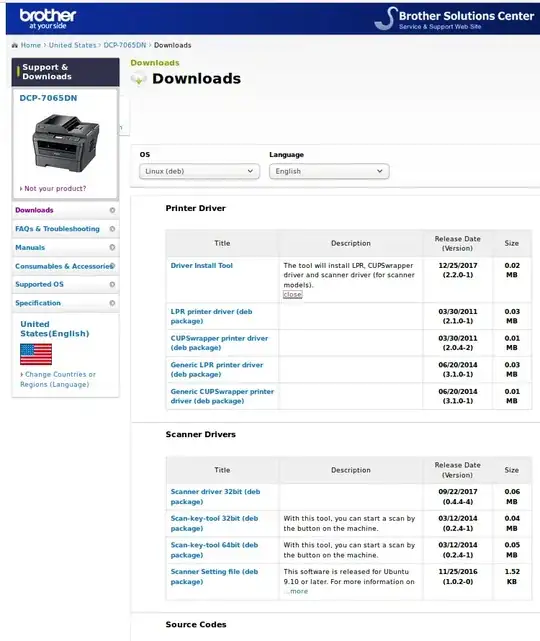Open Generic LPR printer driver link
The height and width of the screenshot is (641, 540).
pos(217,370)
